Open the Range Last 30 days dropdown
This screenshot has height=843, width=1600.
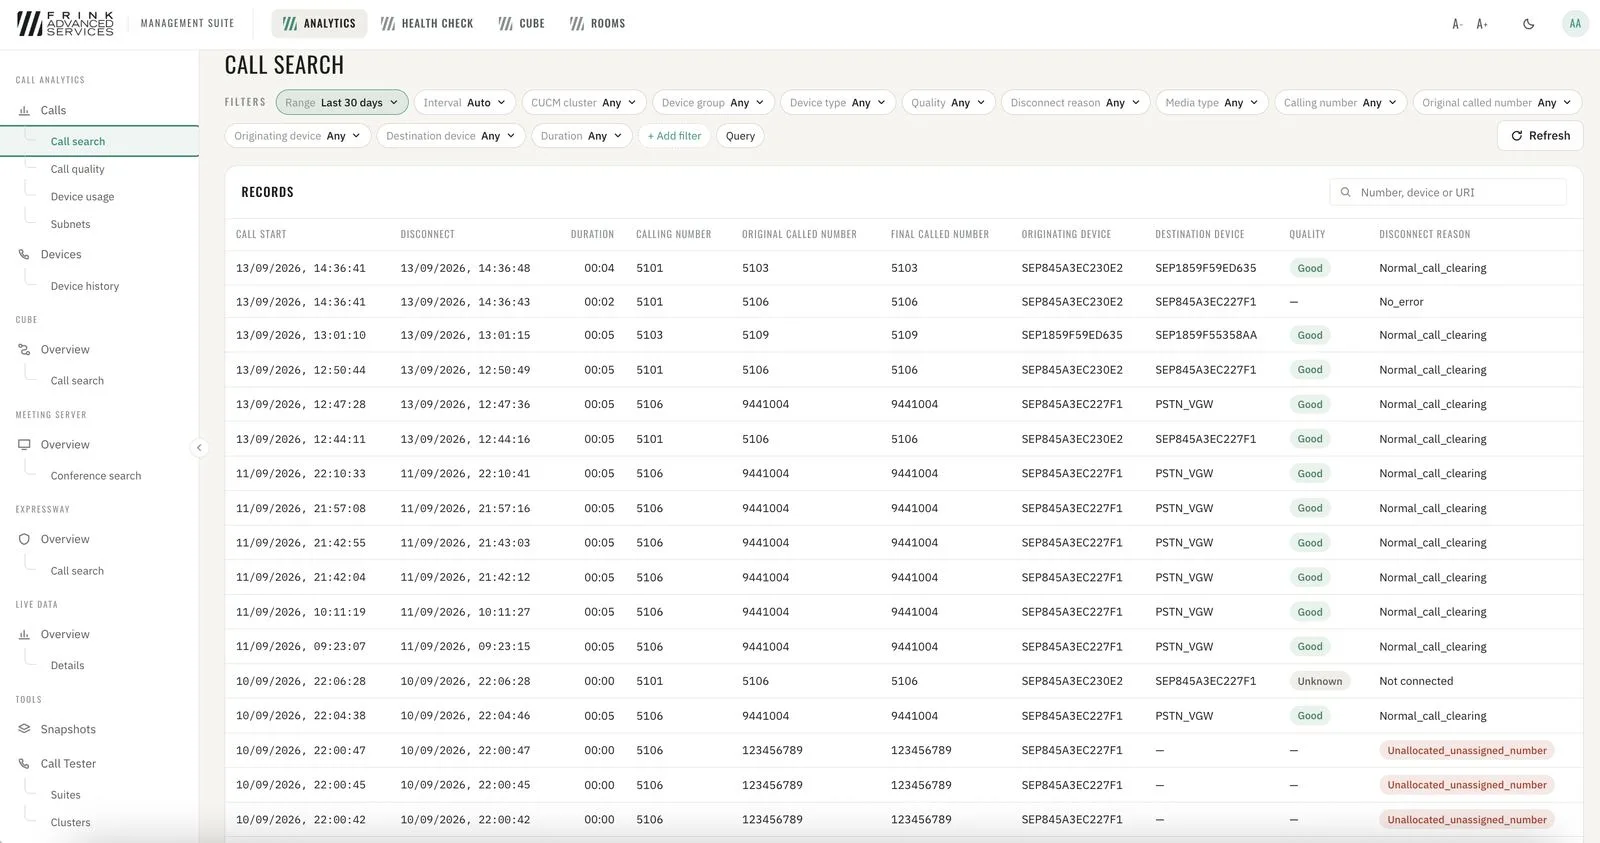click(342, 102)
